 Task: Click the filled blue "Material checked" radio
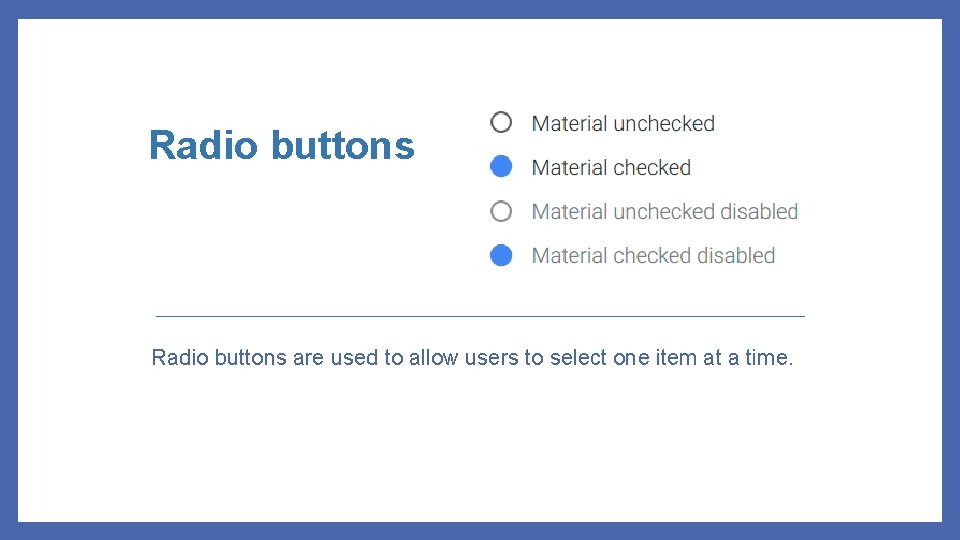click(501, 167)
